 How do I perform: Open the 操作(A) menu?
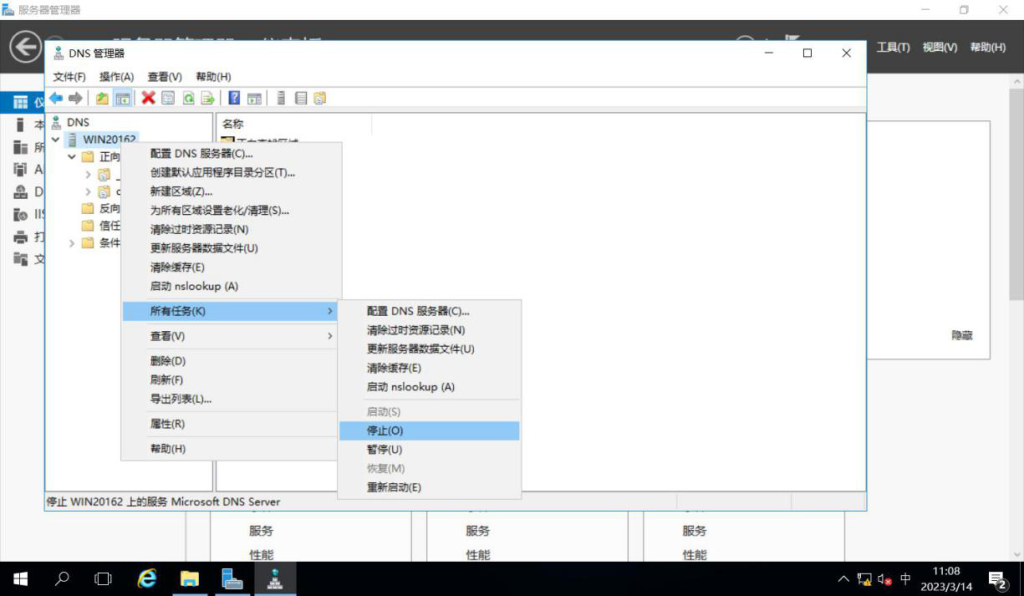click(116, 76)
